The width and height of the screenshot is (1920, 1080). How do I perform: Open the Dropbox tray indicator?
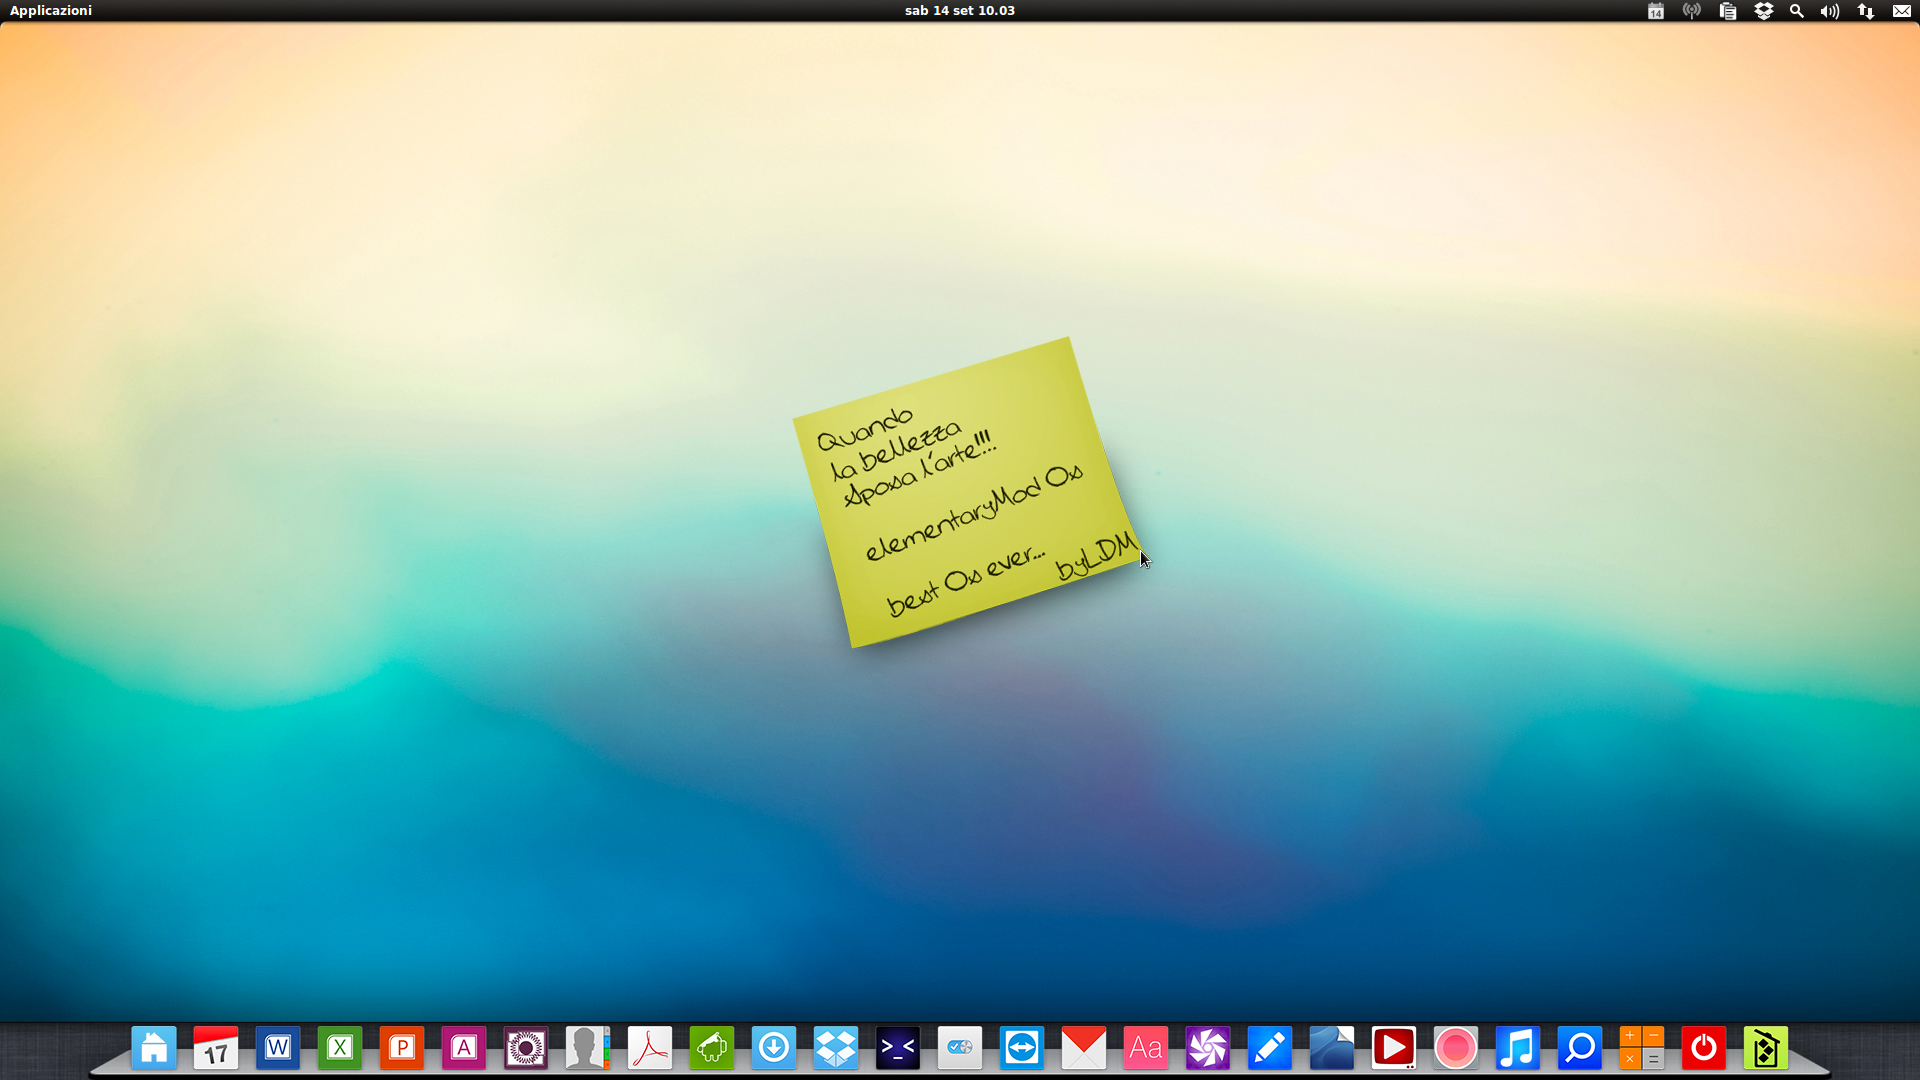pos(1764,11)
